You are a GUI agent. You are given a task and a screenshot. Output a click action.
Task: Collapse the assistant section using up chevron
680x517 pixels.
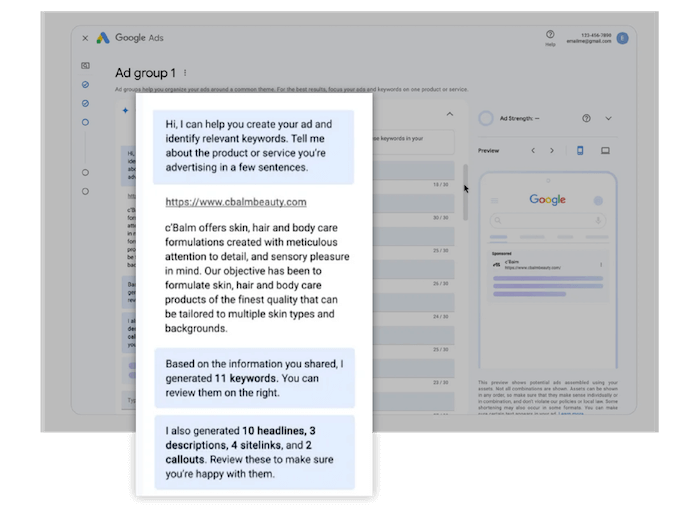click(x=449, y=114)
